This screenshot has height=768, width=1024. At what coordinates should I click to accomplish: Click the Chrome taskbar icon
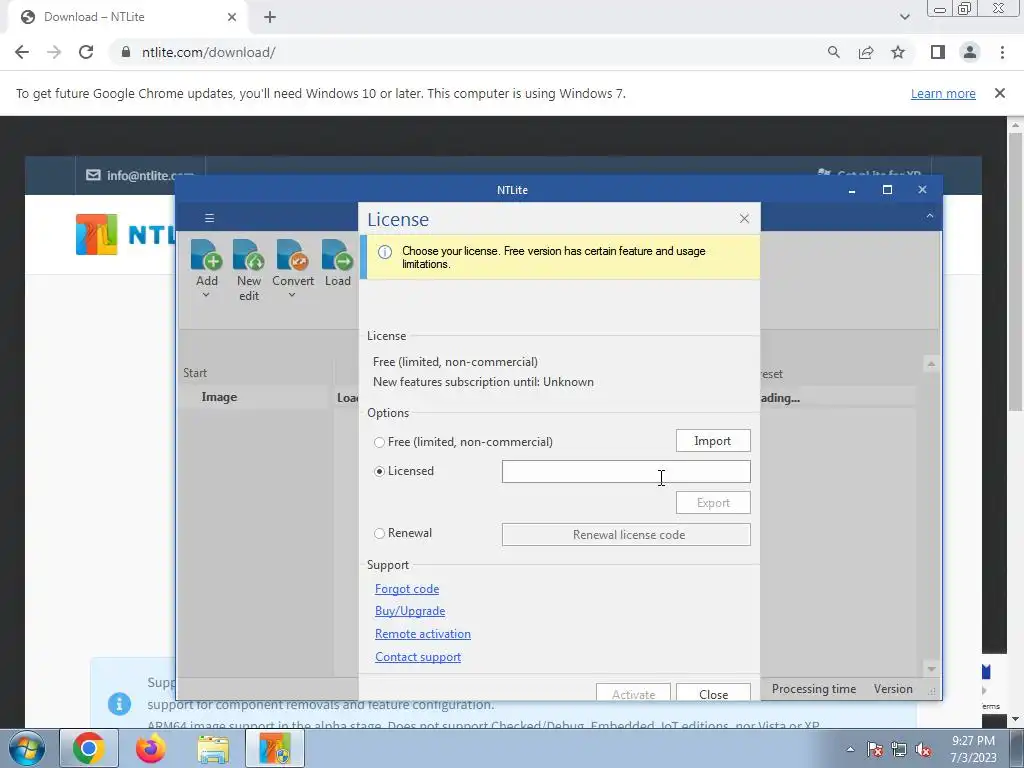pyautogui.click(x=89, y=748)
